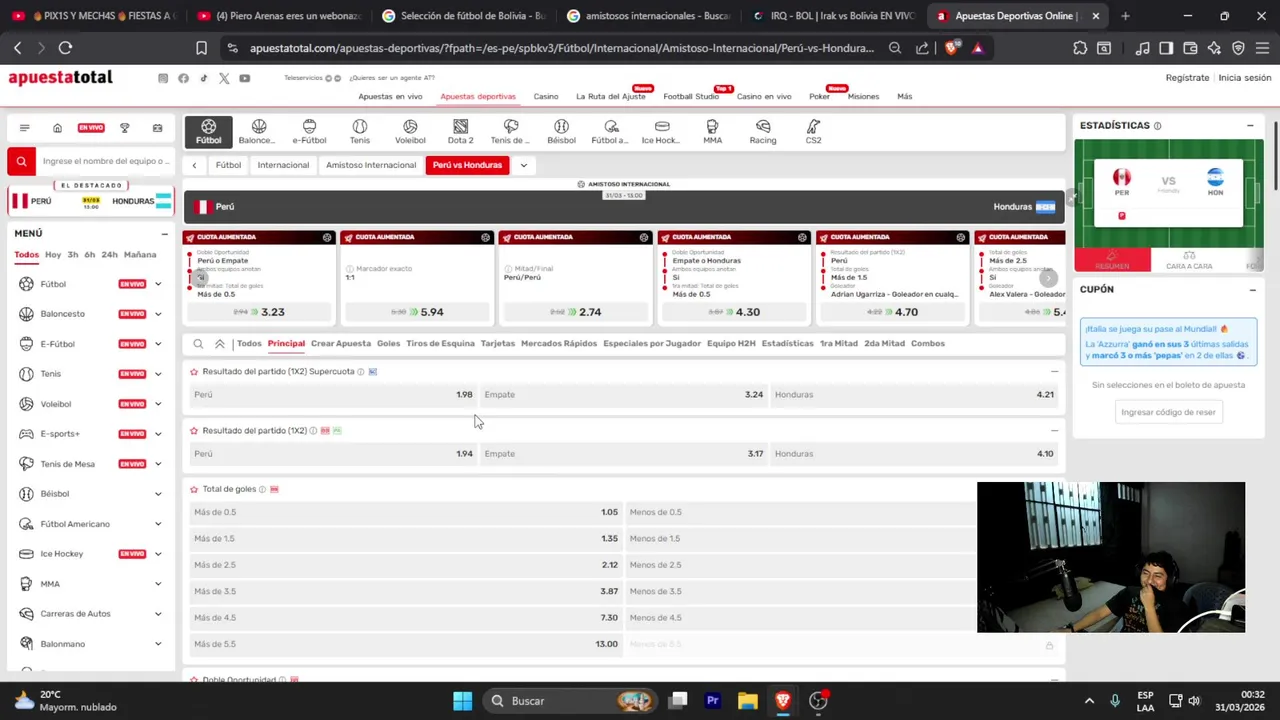Screen dimensions: 1280x720
Task: Select the CS2 icon in sport carousel
Action: pos(813,132)
